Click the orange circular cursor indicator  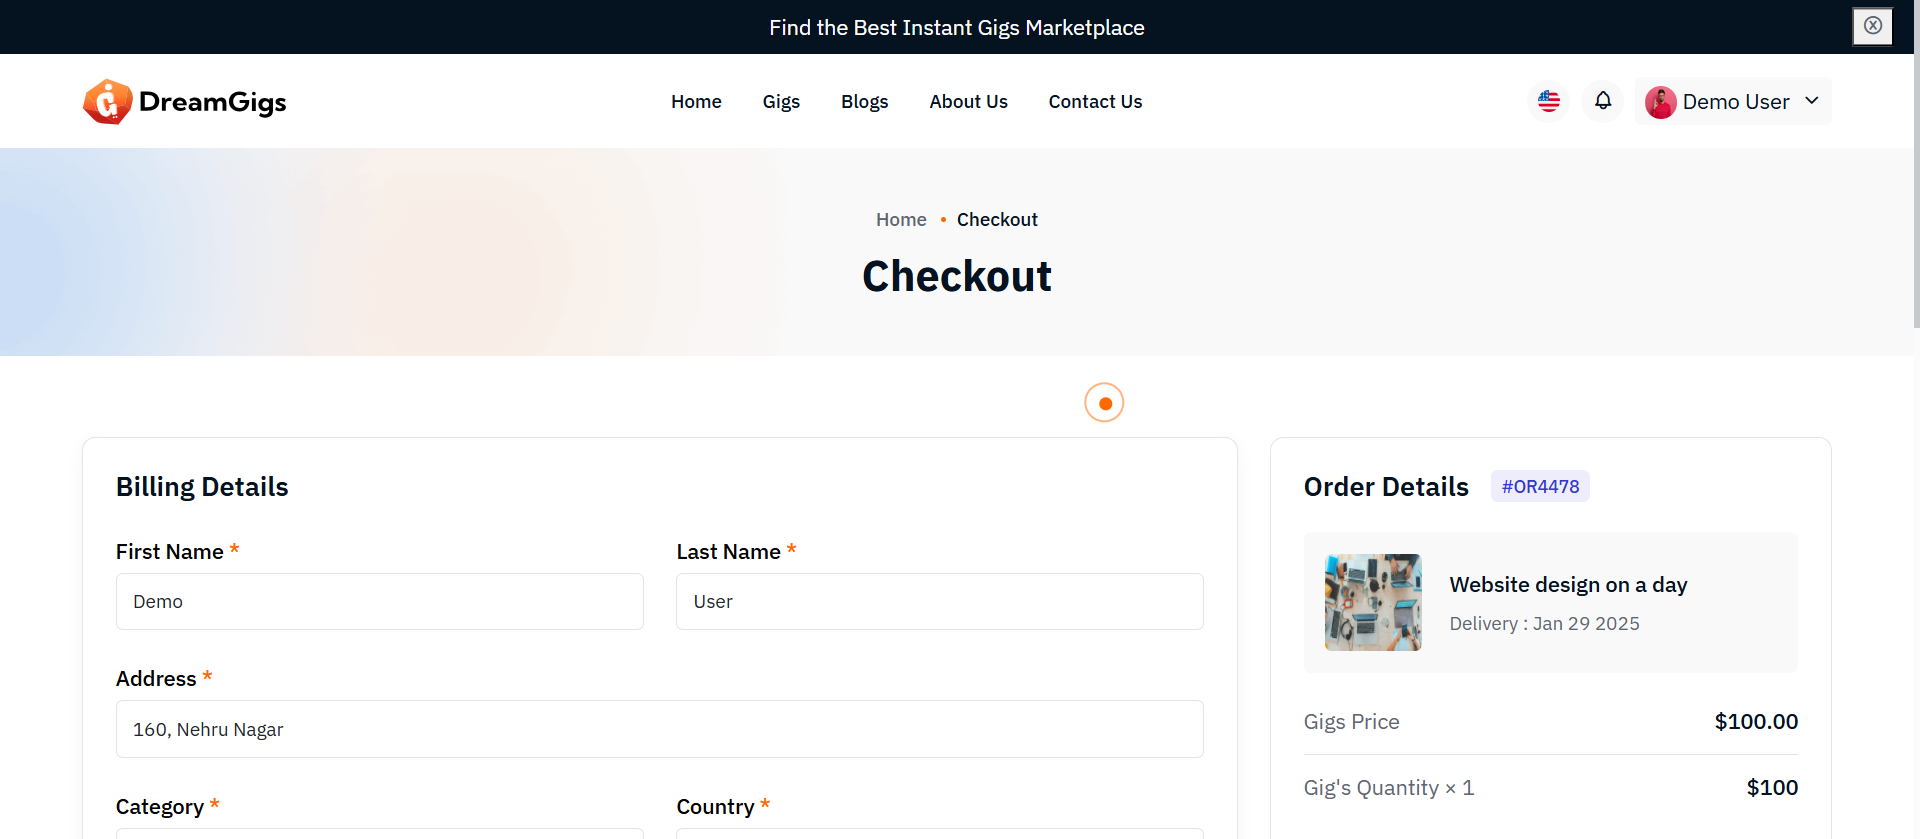(1105, 403)
